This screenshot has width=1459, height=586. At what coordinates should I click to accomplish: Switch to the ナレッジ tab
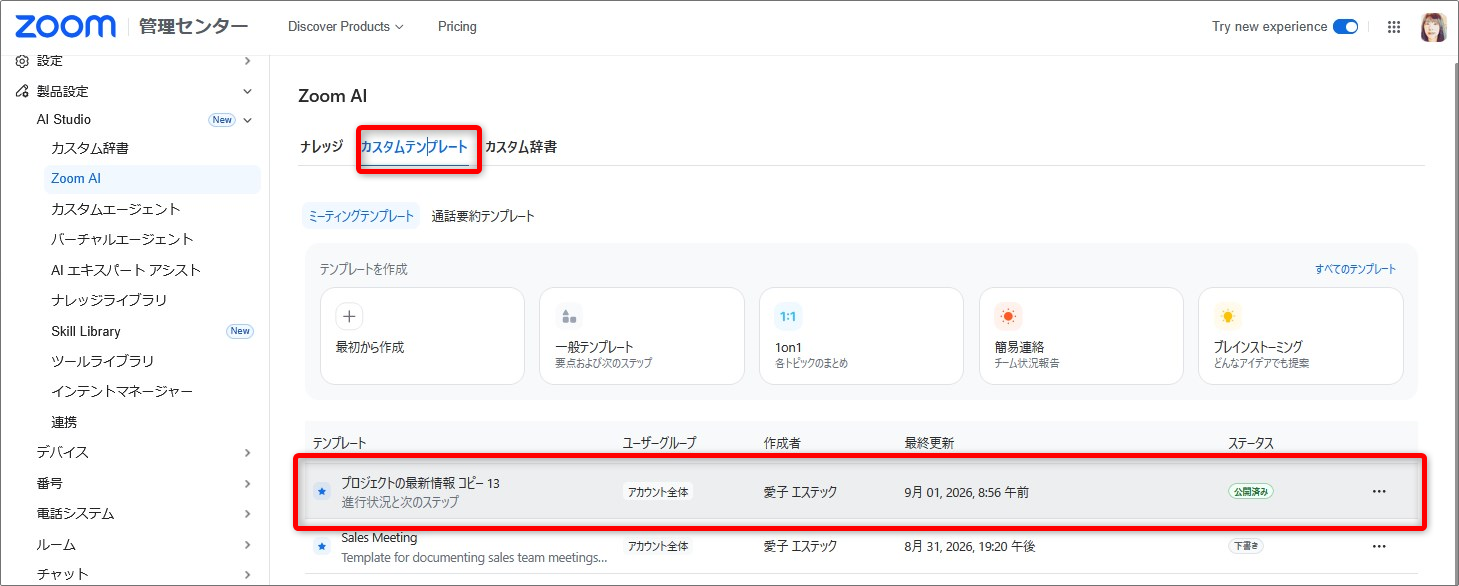pyautogui.click(x=322, y=147)
